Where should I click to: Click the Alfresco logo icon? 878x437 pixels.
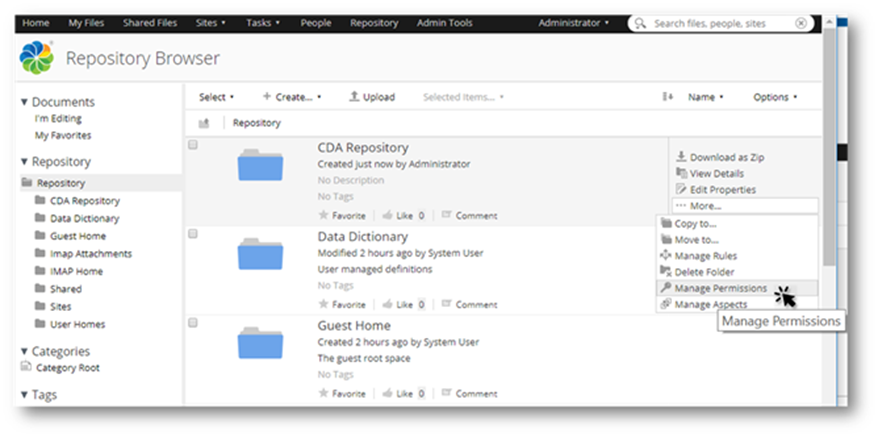[x=37, y=58]
